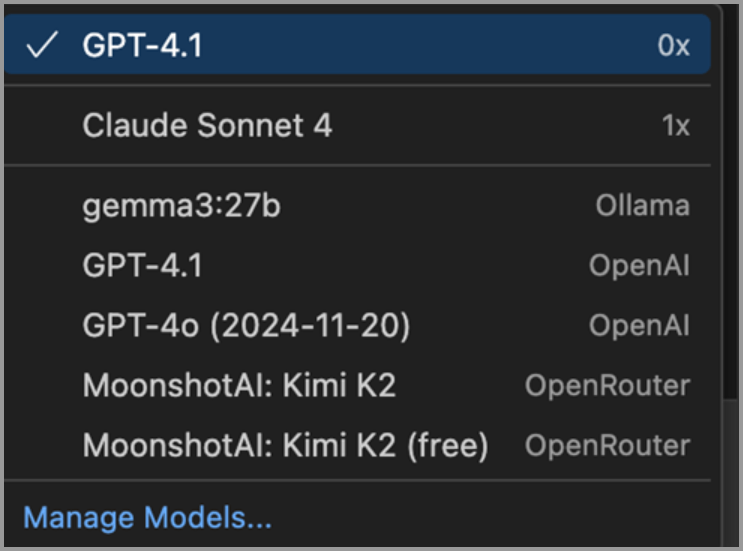Select the GPT-4o (2024-11-20) model
Screen dimensions: 743x551
246,325
